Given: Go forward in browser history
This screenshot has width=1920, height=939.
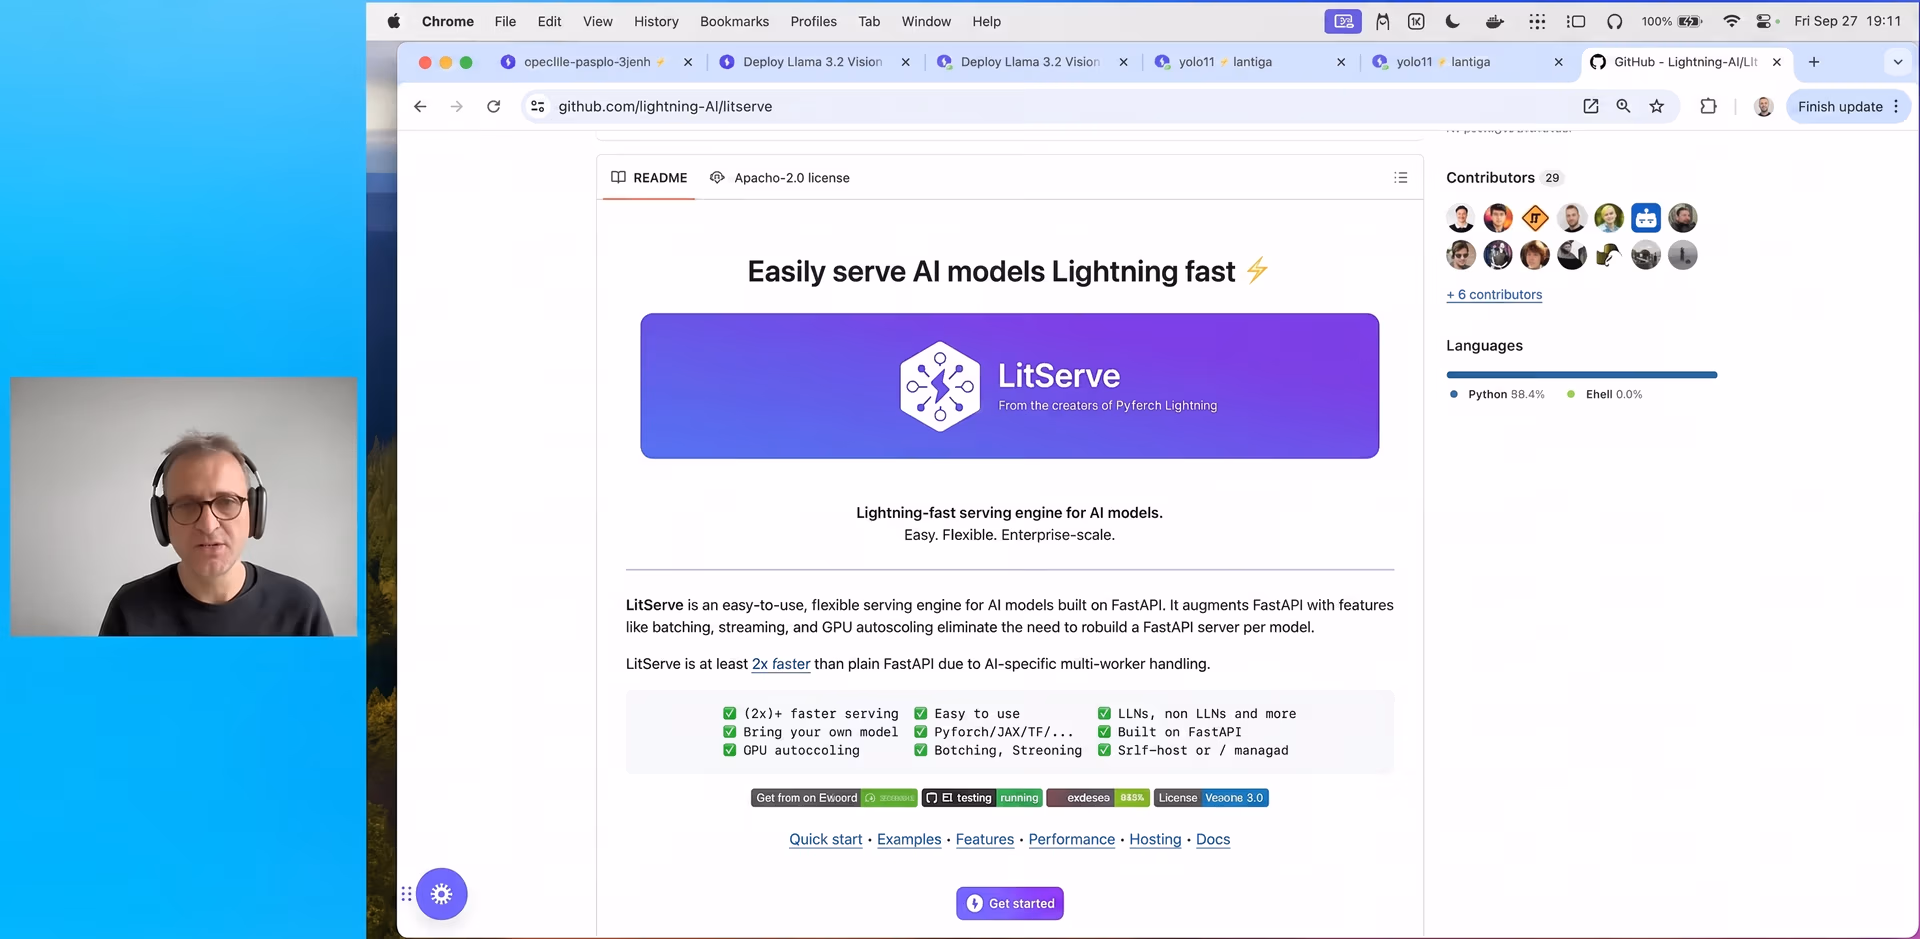Looking at the screenshot, I should coord(457,106).
